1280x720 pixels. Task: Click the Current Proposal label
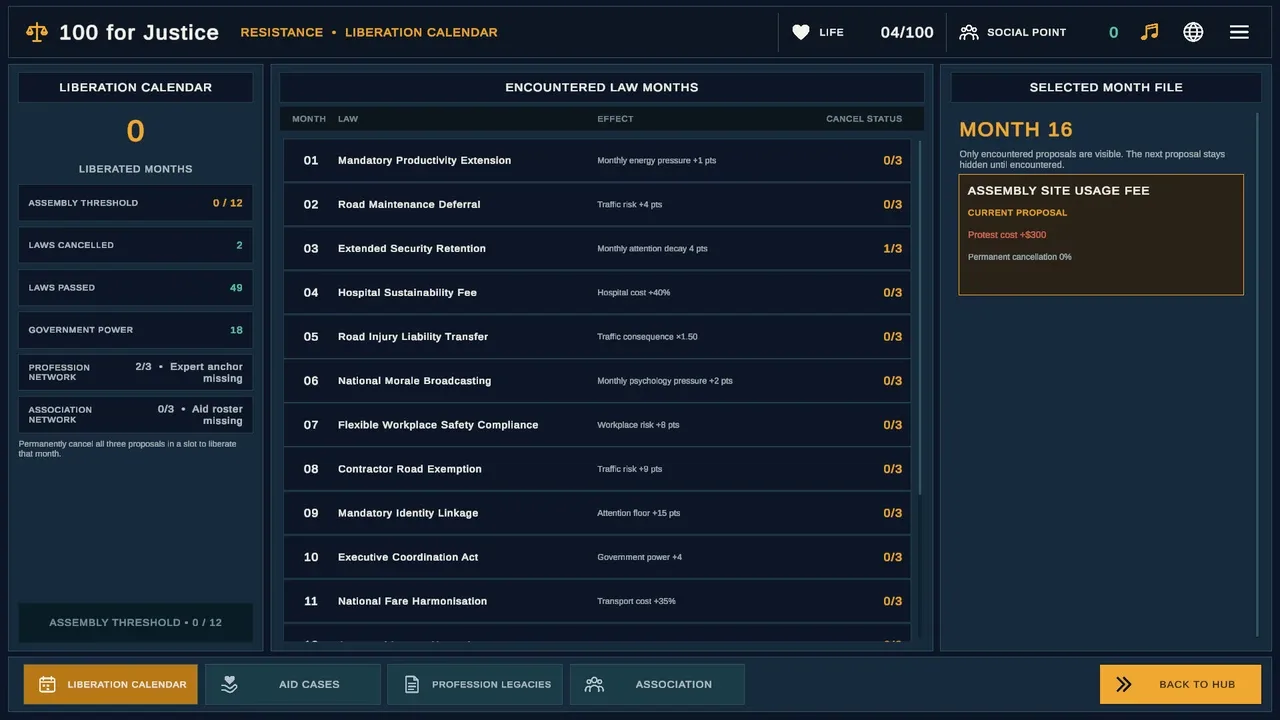1017,213
